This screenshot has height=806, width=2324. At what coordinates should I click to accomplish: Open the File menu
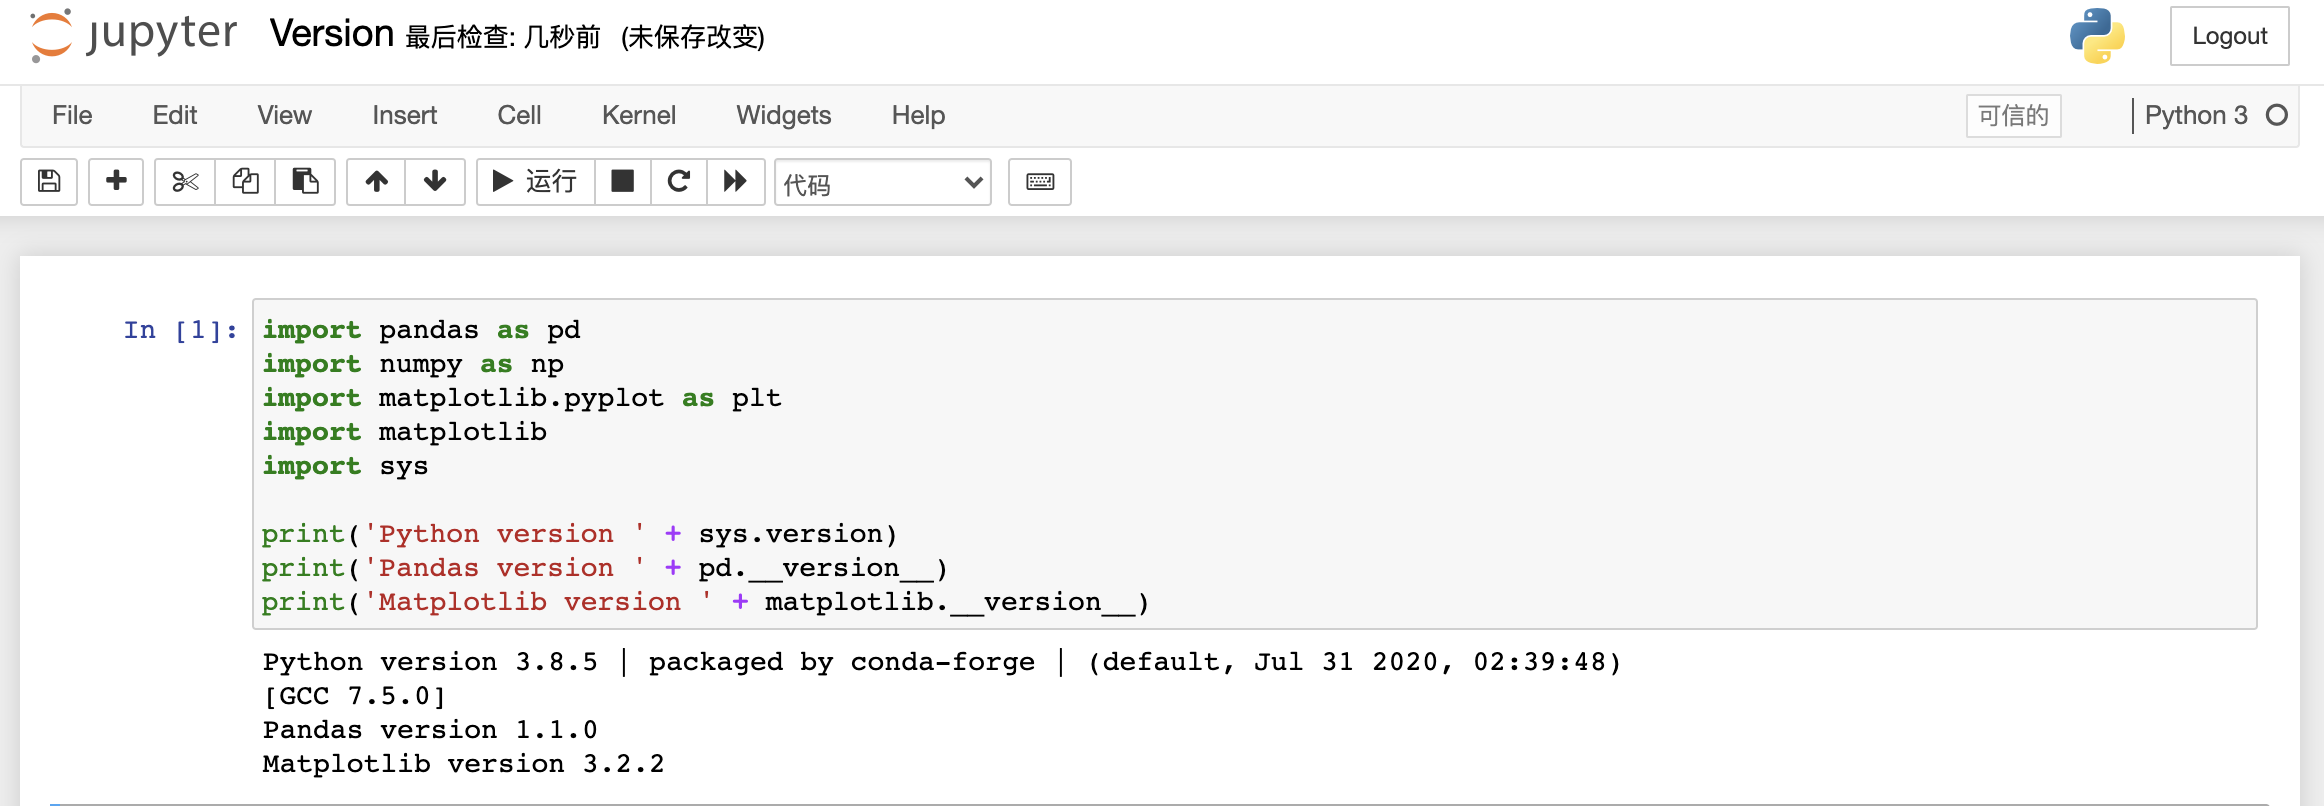(x=72, y=116)
